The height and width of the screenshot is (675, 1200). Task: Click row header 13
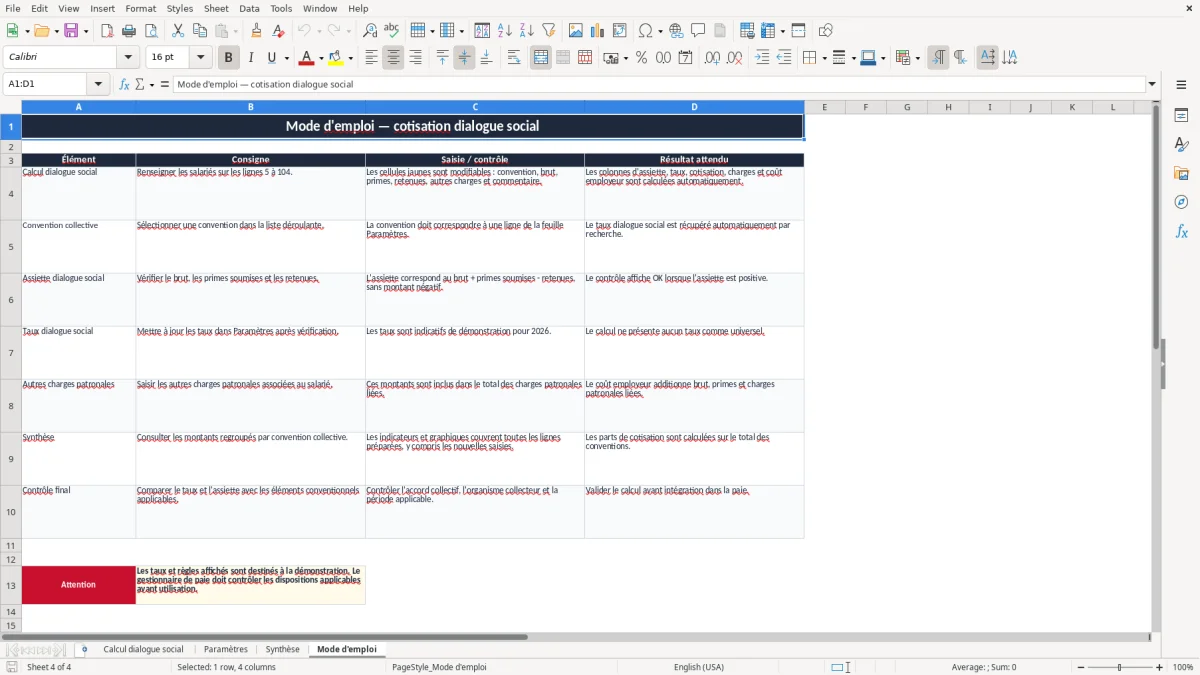pyautogui.click(x=11, y=585)
